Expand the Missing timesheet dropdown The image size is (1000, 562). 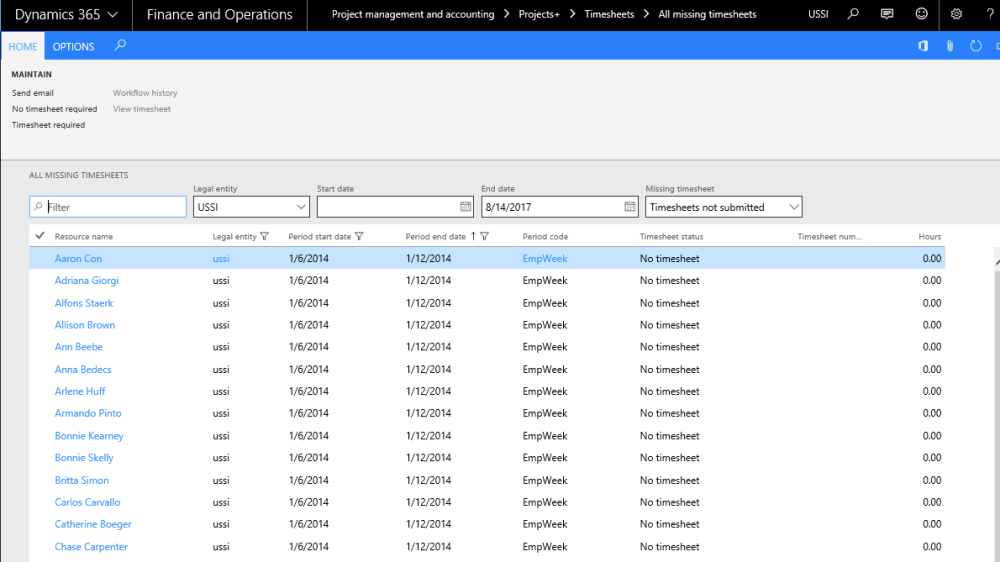point(793,207)
